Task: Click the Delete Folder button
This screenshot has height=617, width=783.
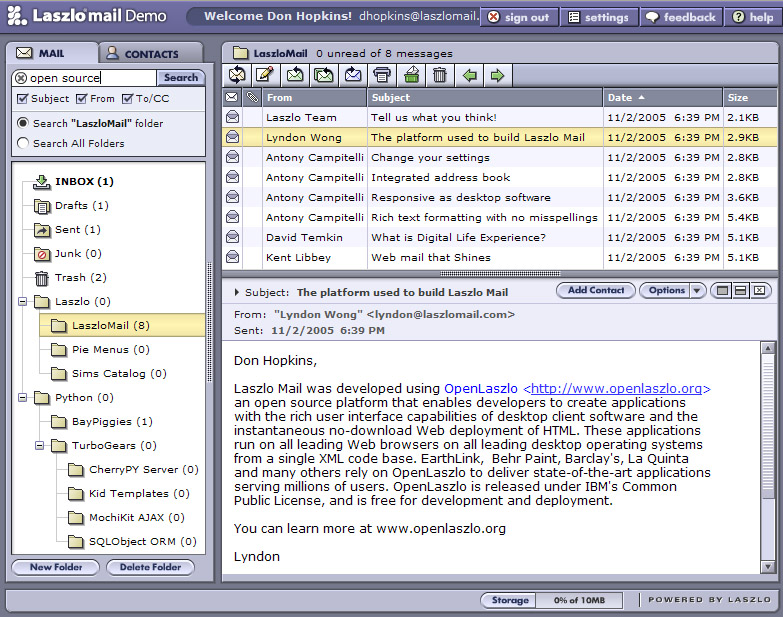Action: (x=150, y=567)
